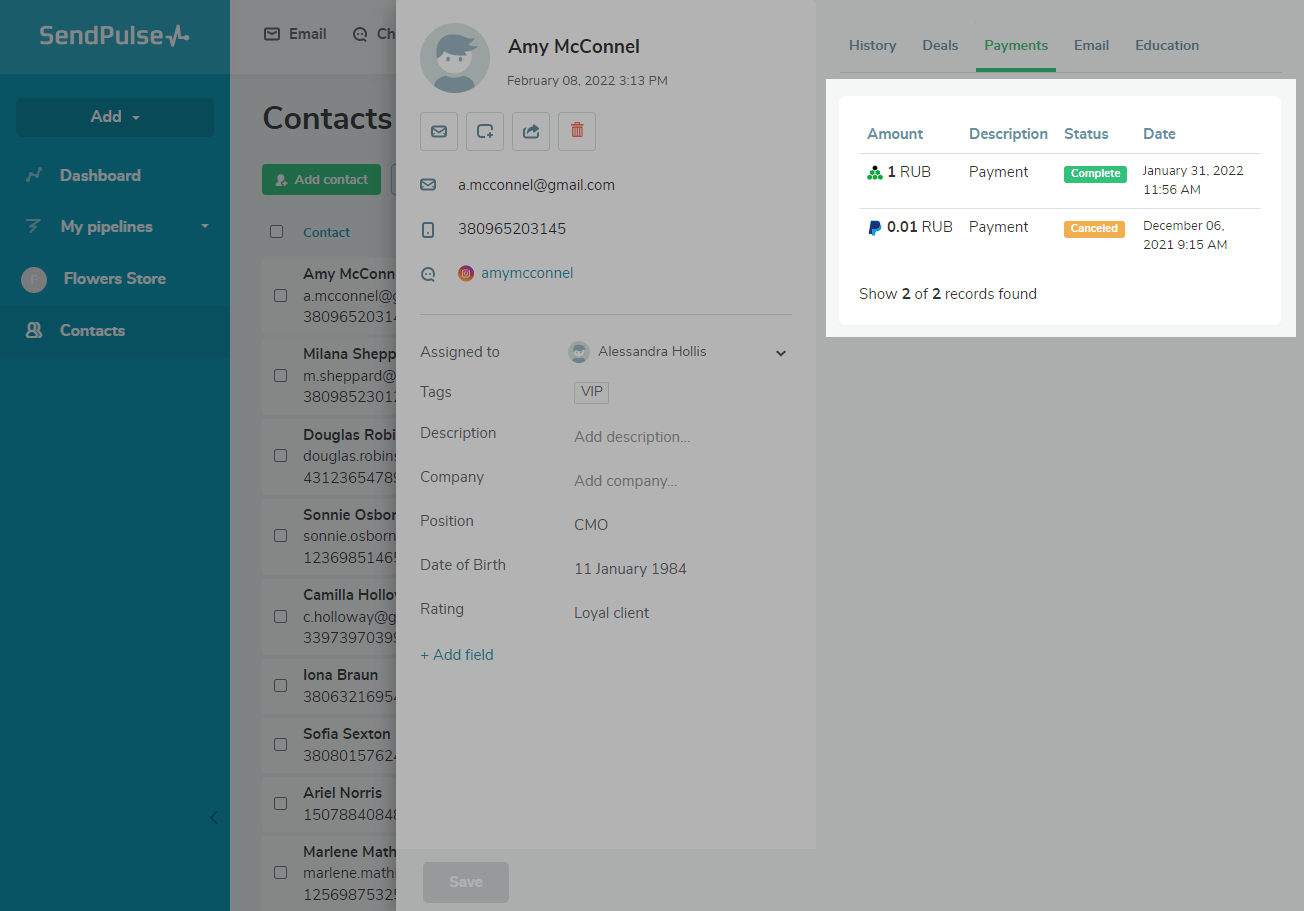The width and height of the screenshot is (1304, 911).
Task: Open the amymcconnel Instagram link
Action: point(527,273)
